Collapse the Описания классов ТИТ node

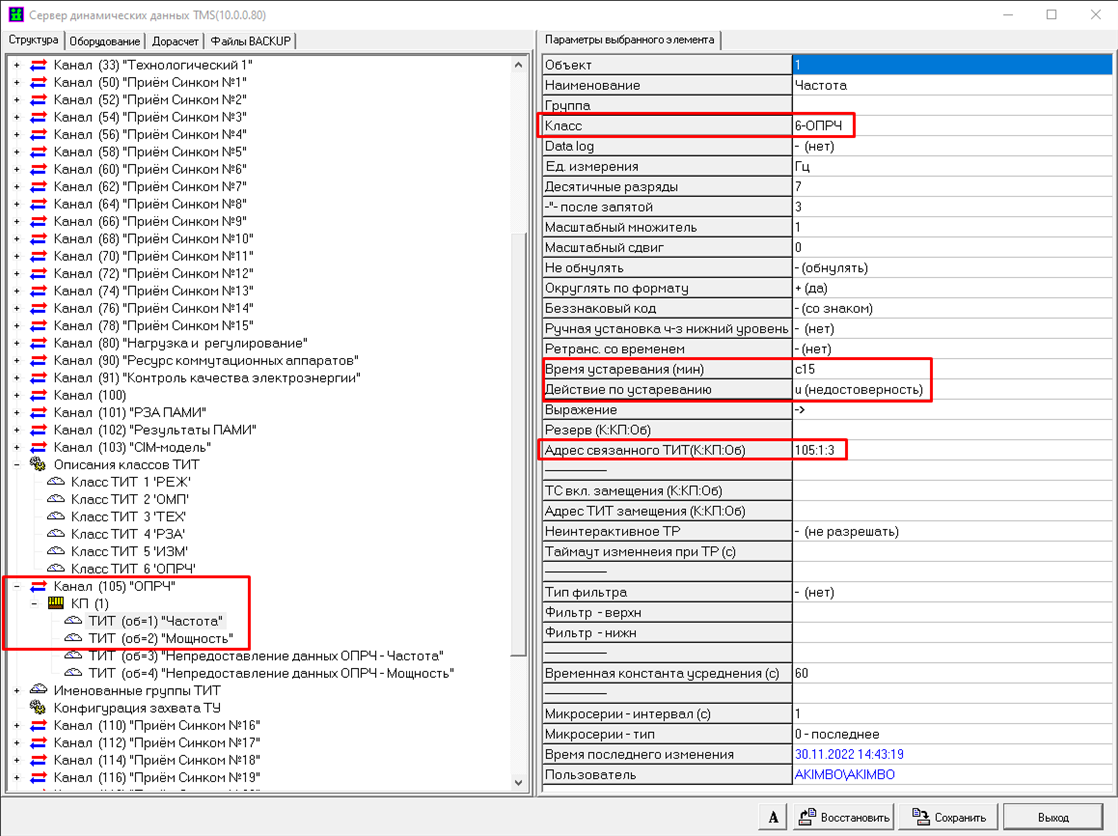(x=17, y=465)
